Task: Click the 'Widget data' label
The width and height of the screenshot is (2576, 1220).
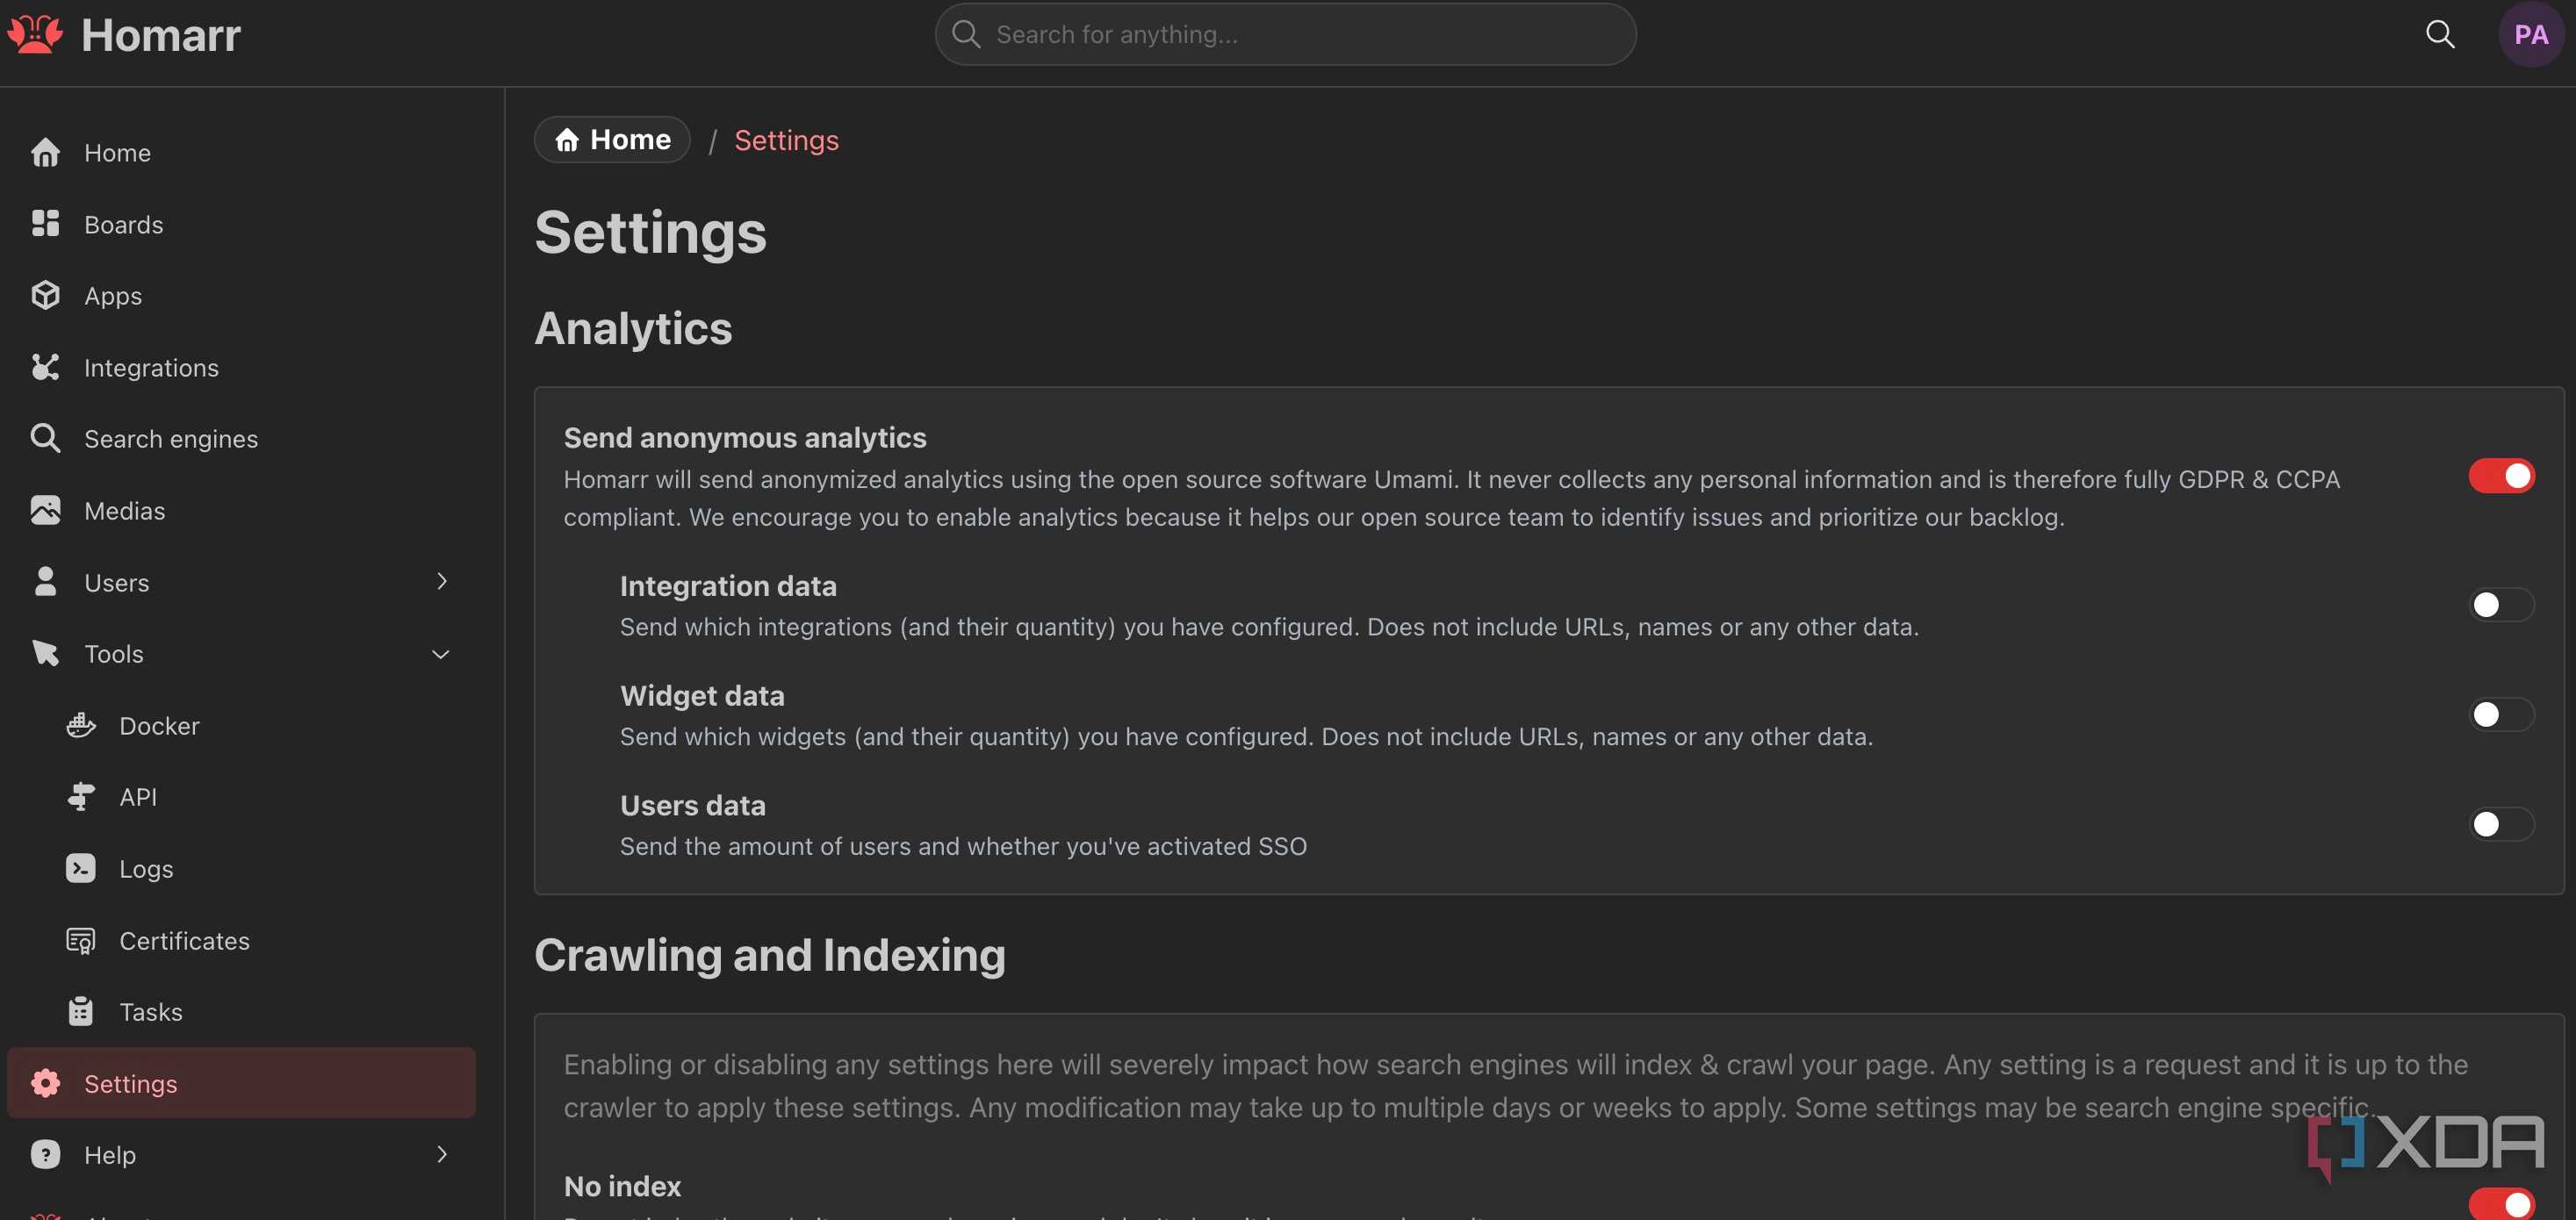Action: (x=702, y=695)
